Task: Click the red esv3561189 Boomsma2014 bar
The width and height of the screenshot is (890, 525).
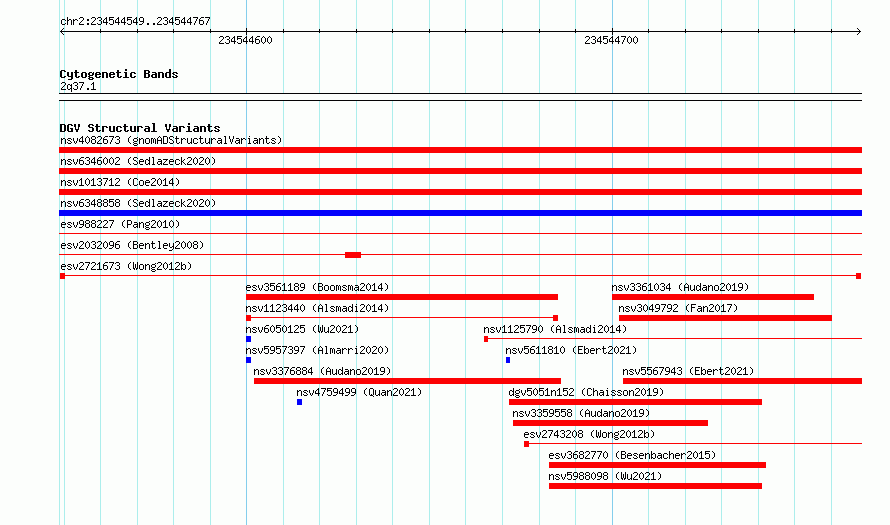Action: [402, 297]
